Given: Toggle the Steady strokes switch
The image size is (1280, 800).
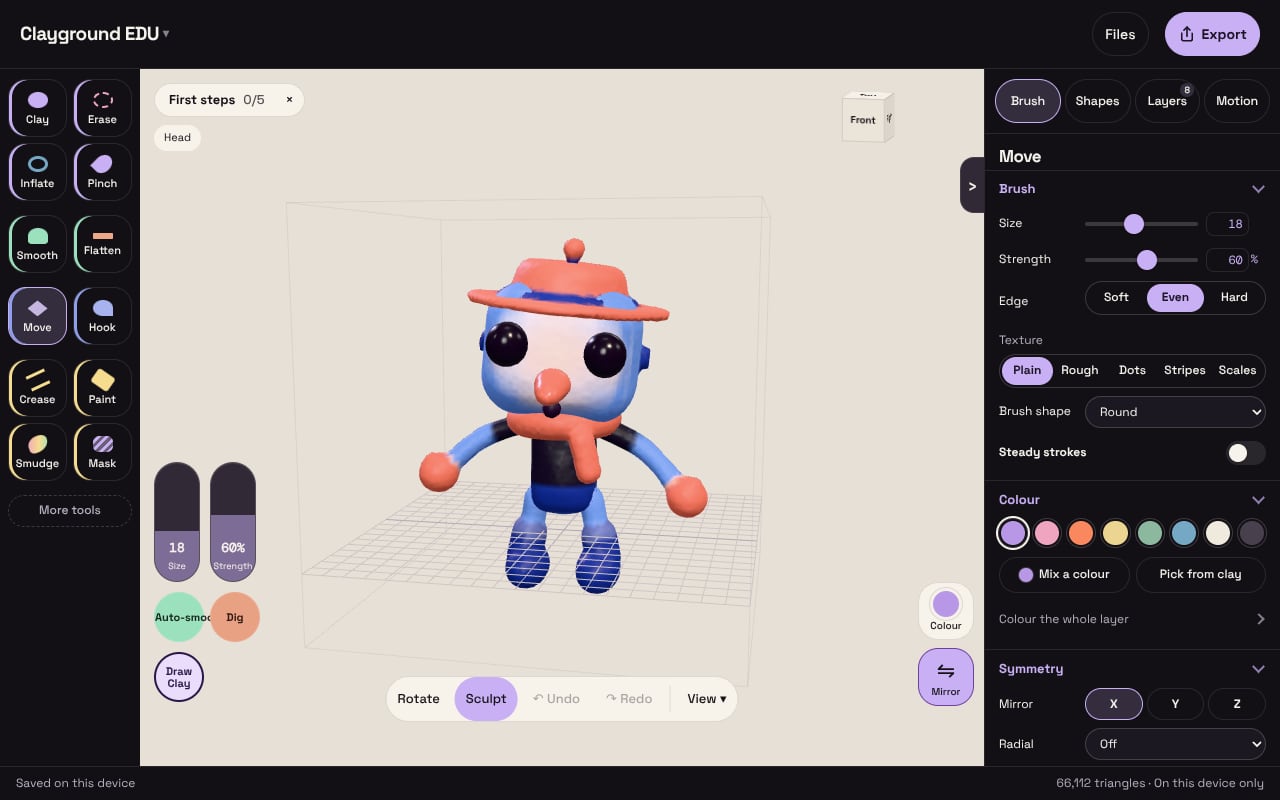Looking at the screenshot, I should click(x=1246, y=452).
